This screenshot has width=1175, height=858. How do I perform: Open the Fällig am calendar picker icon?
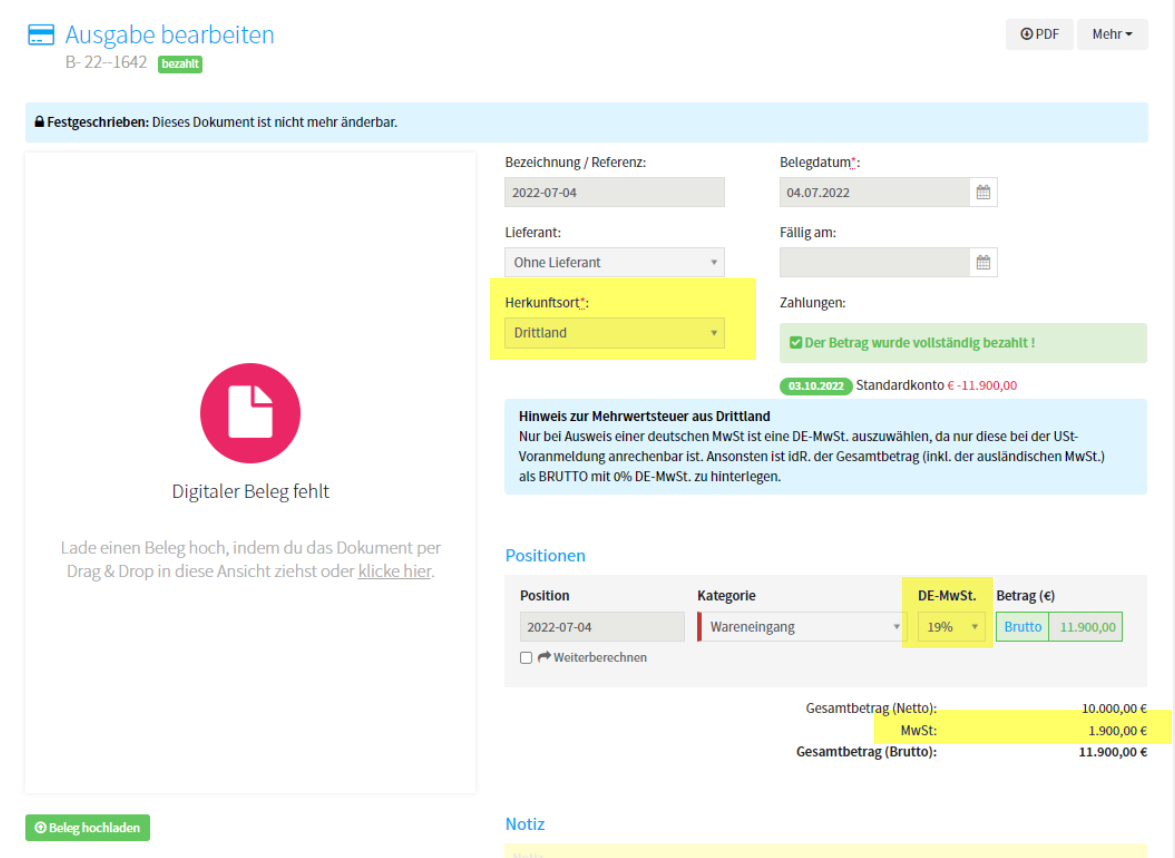[x=983, y=262]
